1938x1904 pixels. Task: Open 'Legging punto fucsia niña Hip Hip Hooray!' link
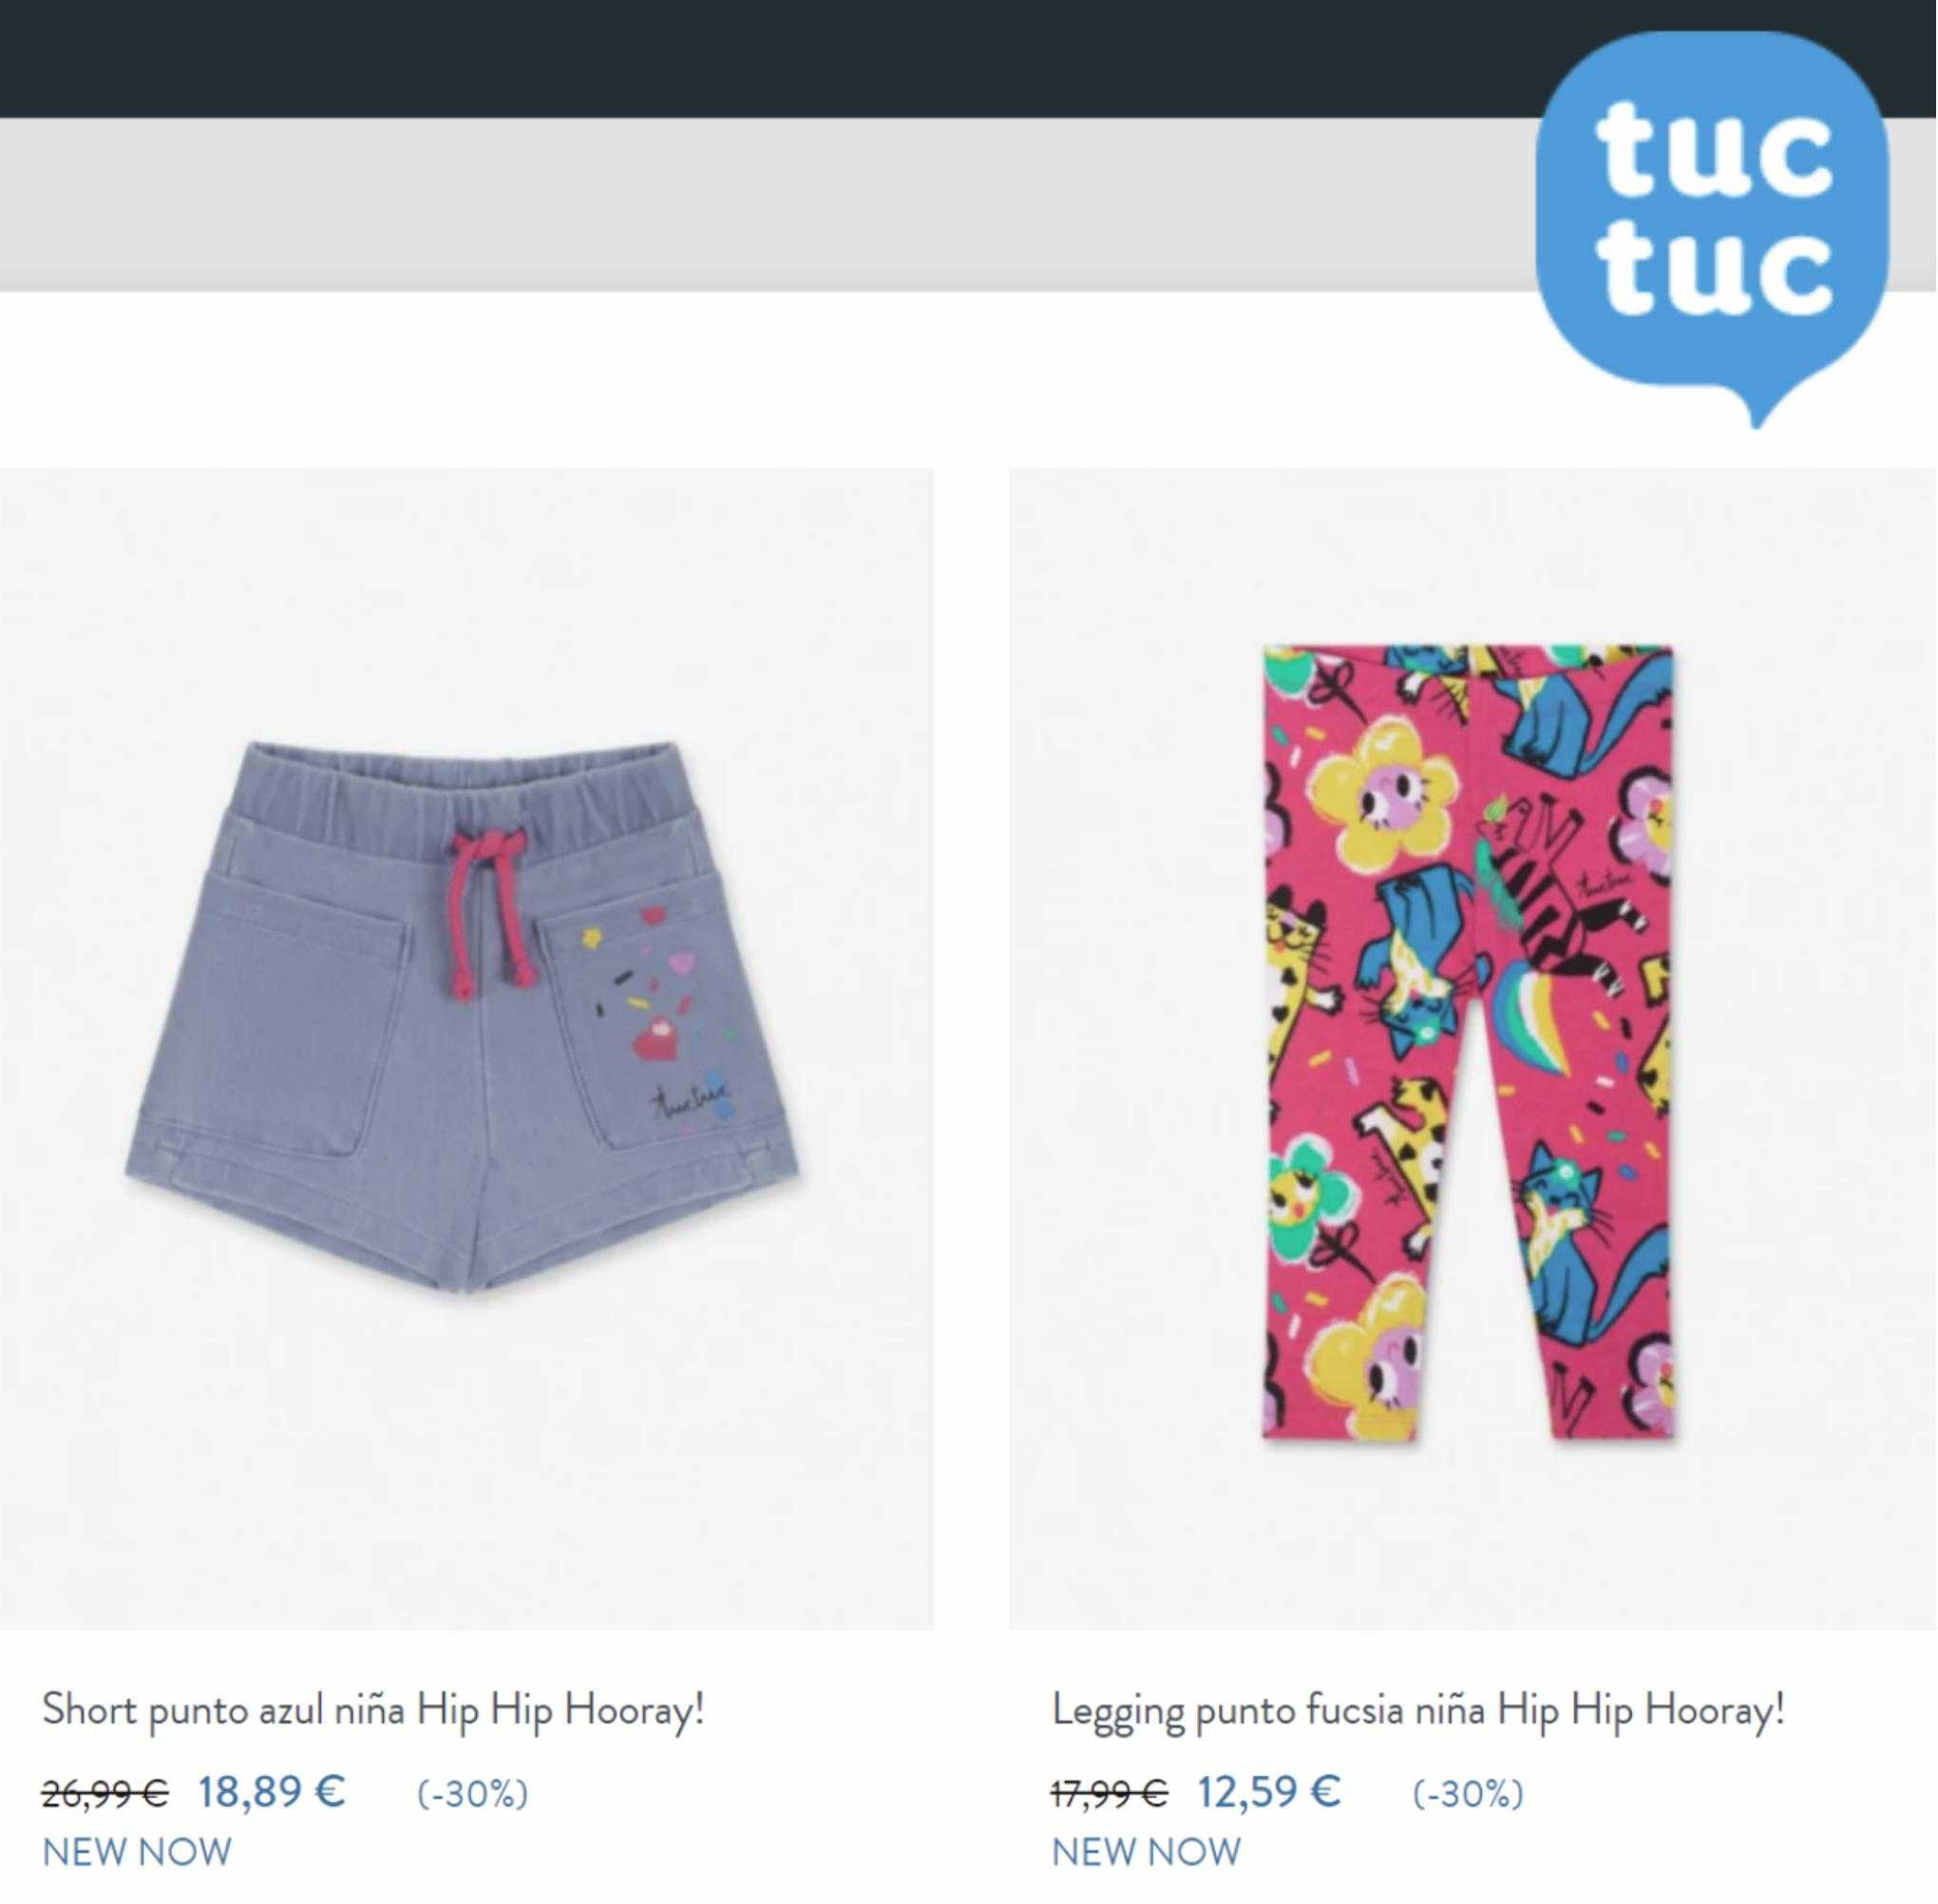click(1418, 1710)
